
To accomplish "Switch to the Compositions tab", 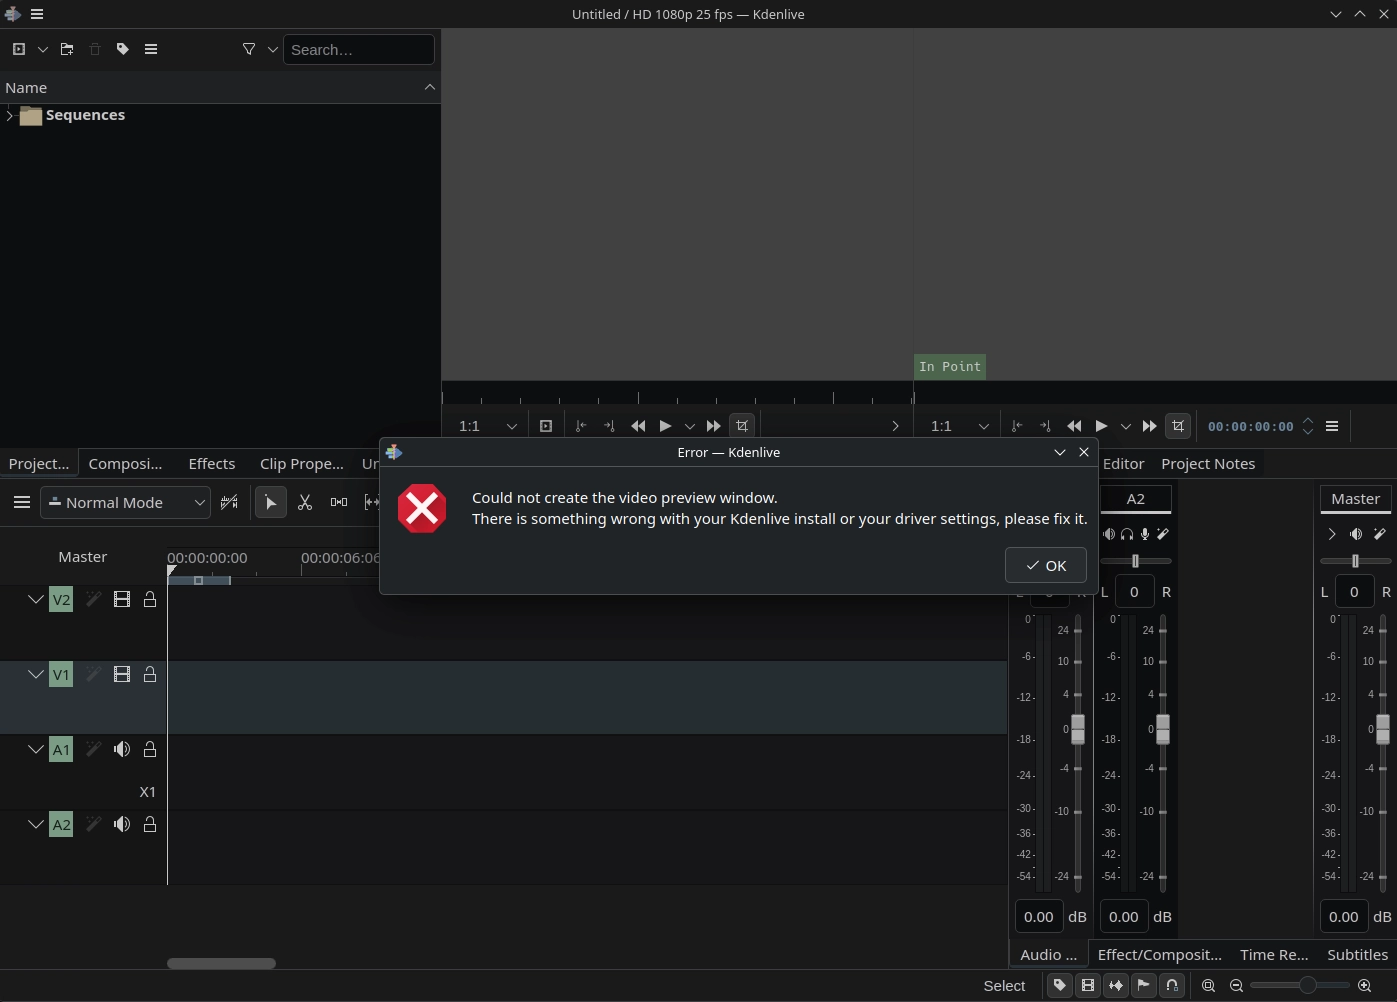I will tap(125, 464).
